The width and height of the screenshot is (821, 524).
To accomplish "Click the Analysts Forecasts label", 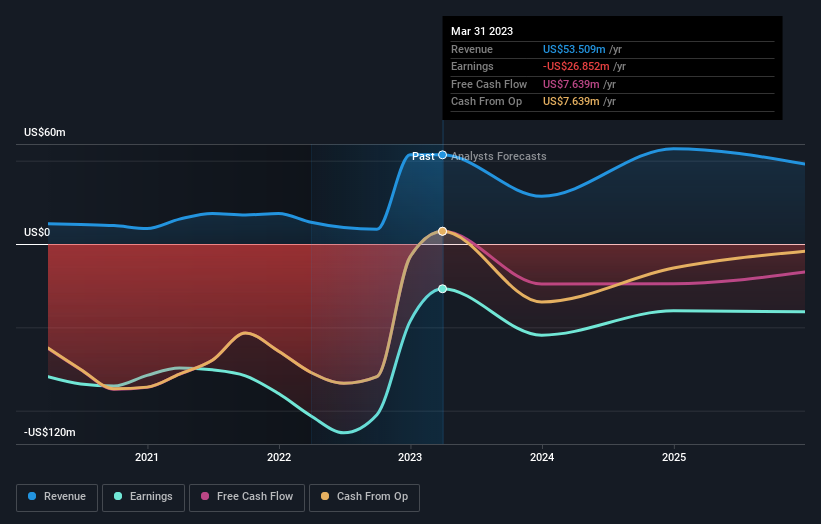I will point(498,156).
